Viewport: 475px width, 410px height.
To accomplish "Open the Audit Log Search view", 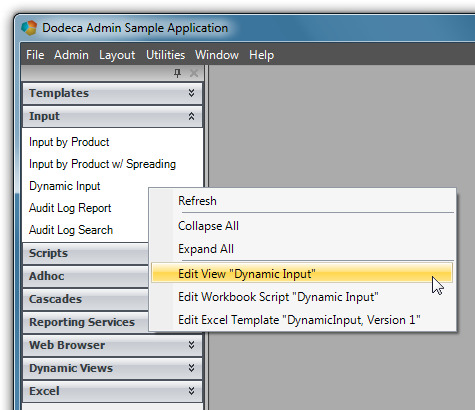I will 71,230.
